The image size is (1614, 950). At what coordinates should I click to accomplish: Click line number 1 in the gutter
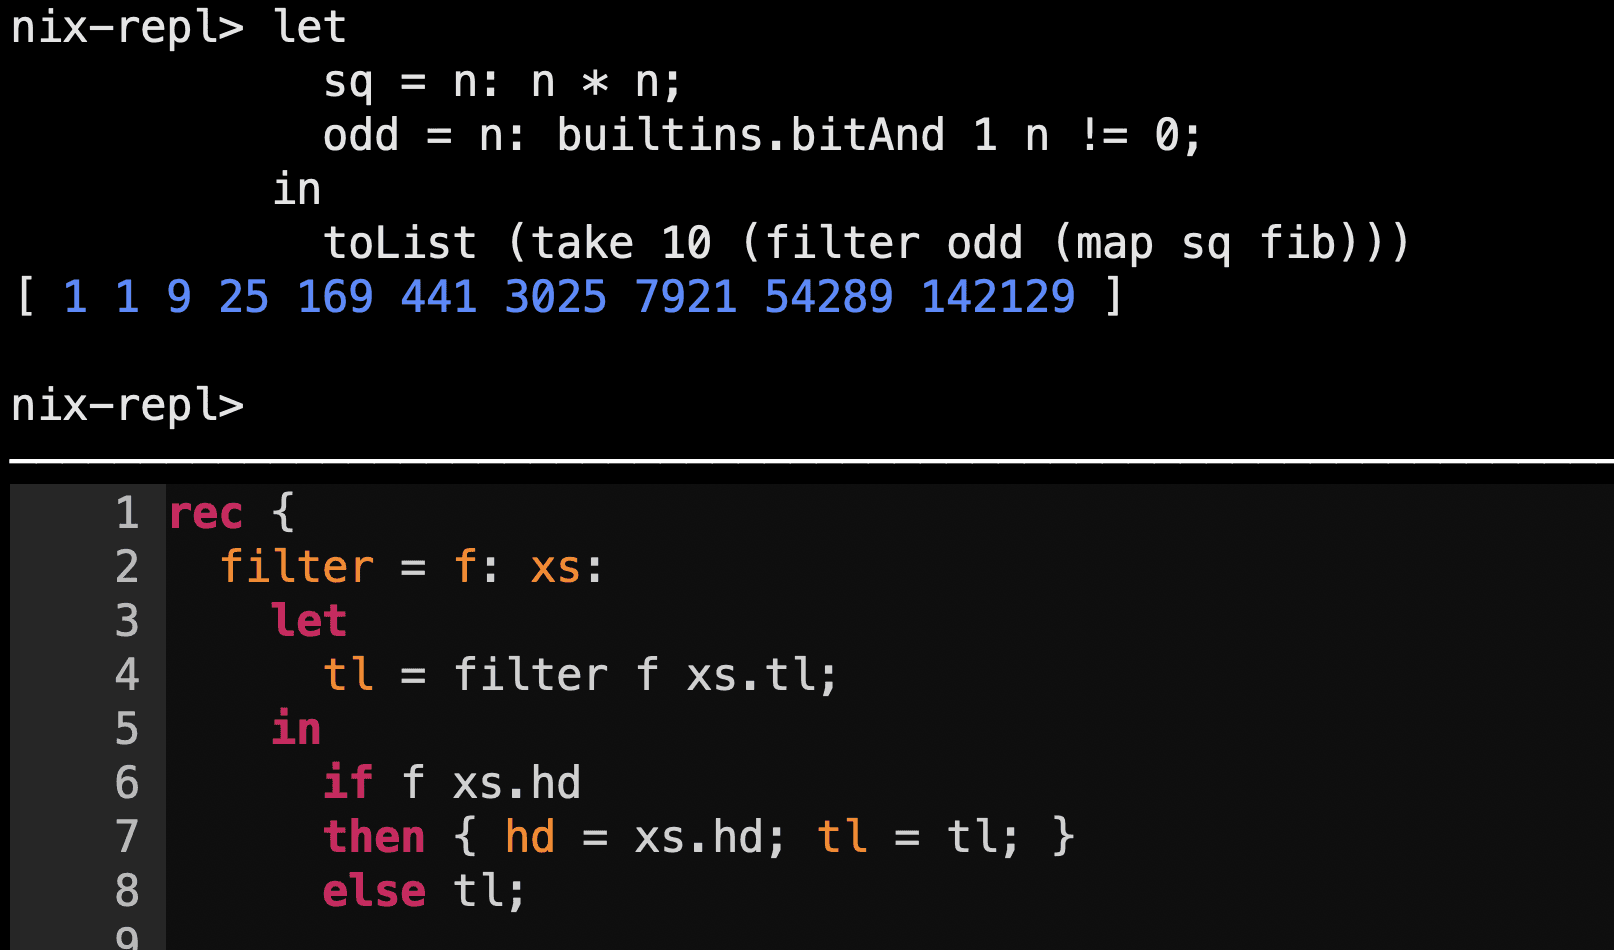[x=127, y=513]
